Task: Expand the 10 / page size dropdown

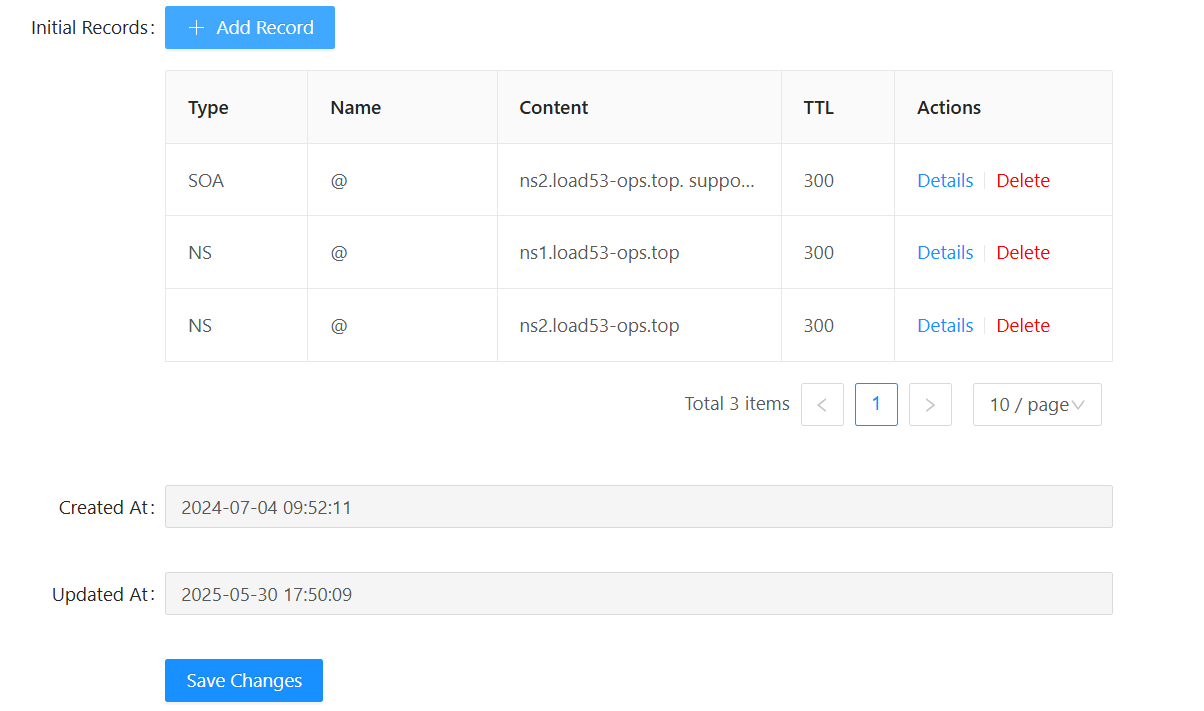Action: pyautogui.click(x=1037, y=405)
